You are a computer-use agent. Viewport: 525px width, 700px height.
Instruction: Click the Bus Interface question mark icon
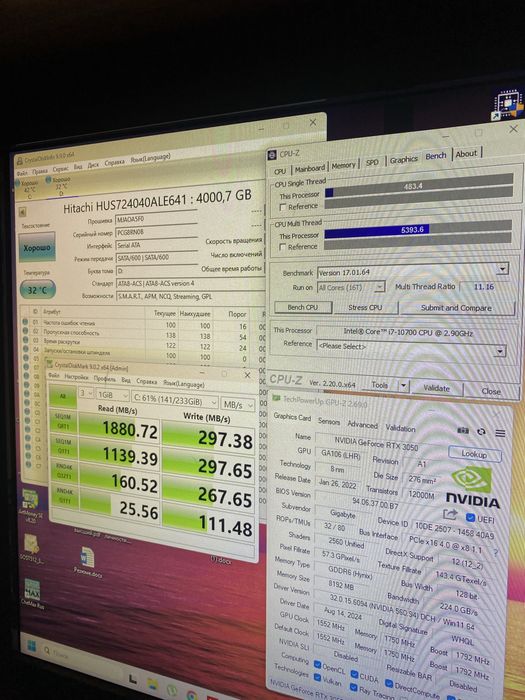[496, 552]
